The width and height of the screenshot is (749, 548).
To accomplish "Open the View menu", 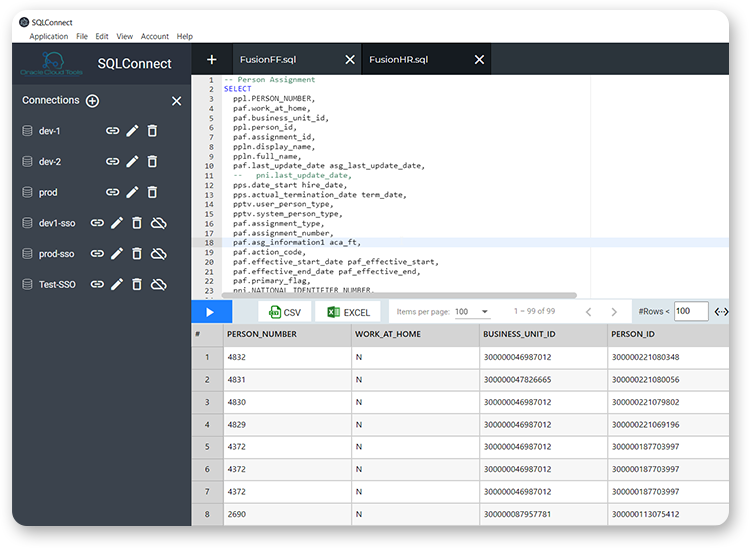I will point(125,36).
